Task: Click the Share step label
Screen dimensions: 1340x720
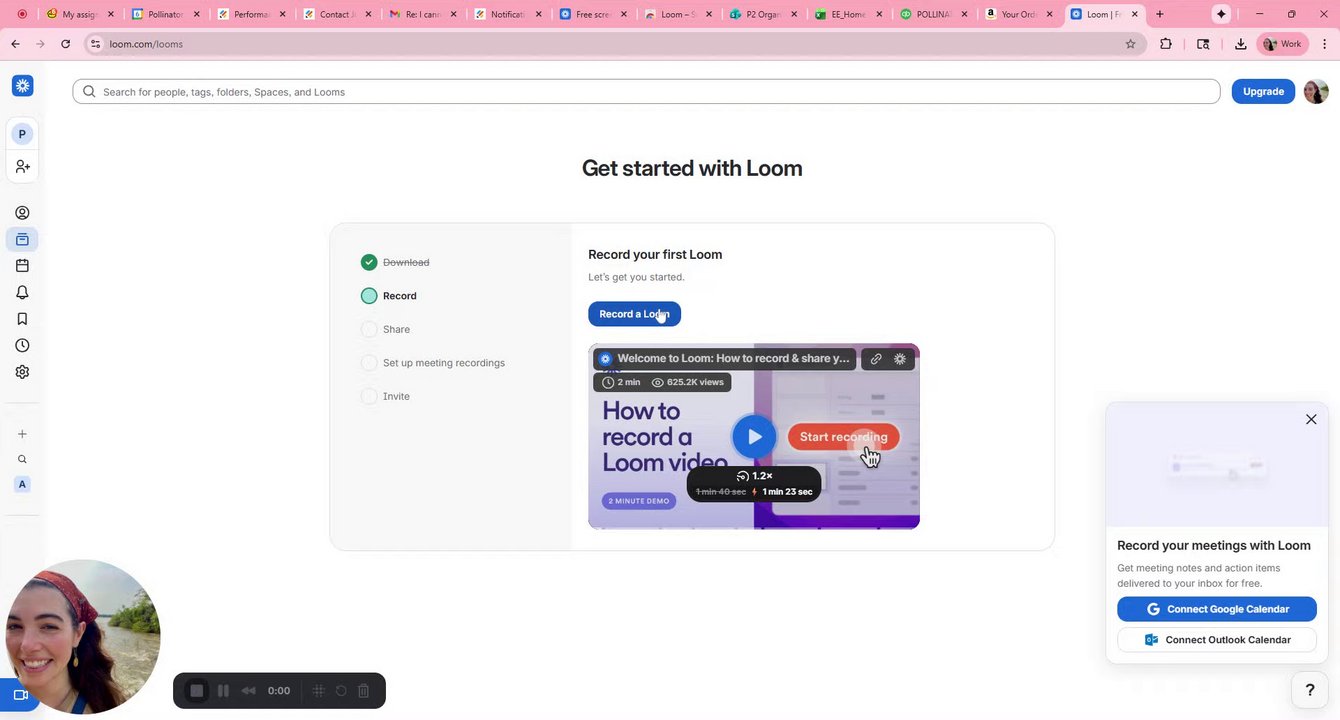Action: pos(396,329)
